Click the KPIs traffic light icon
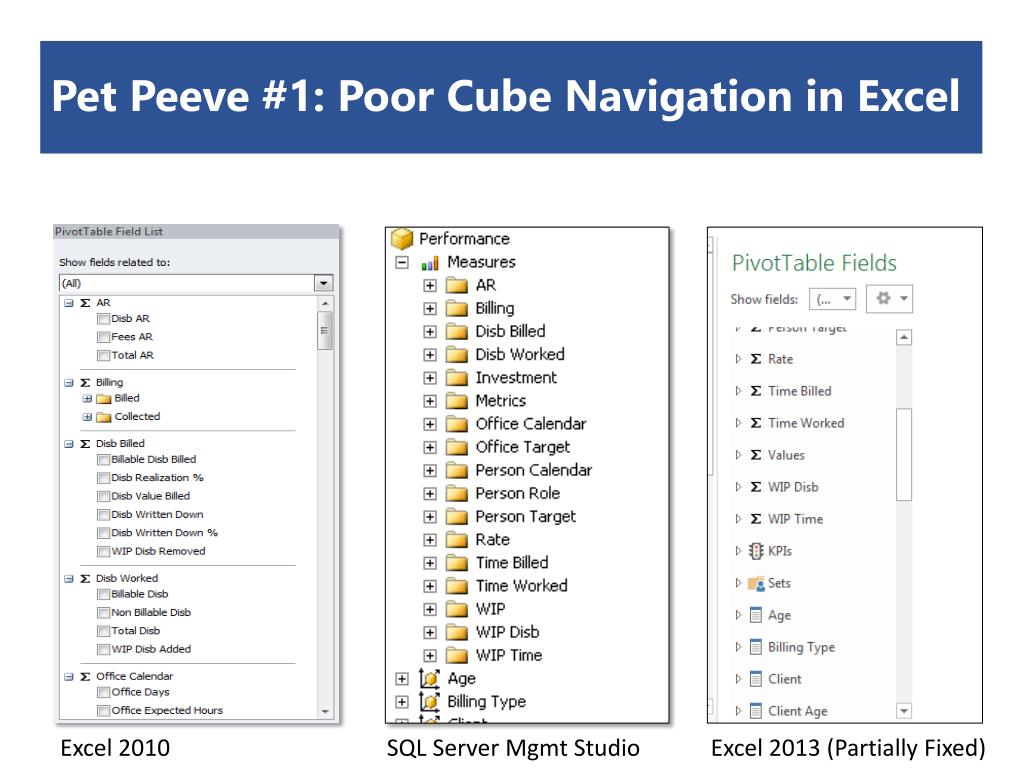This screenshot has width=1024, height=768. tap(756, 551)
